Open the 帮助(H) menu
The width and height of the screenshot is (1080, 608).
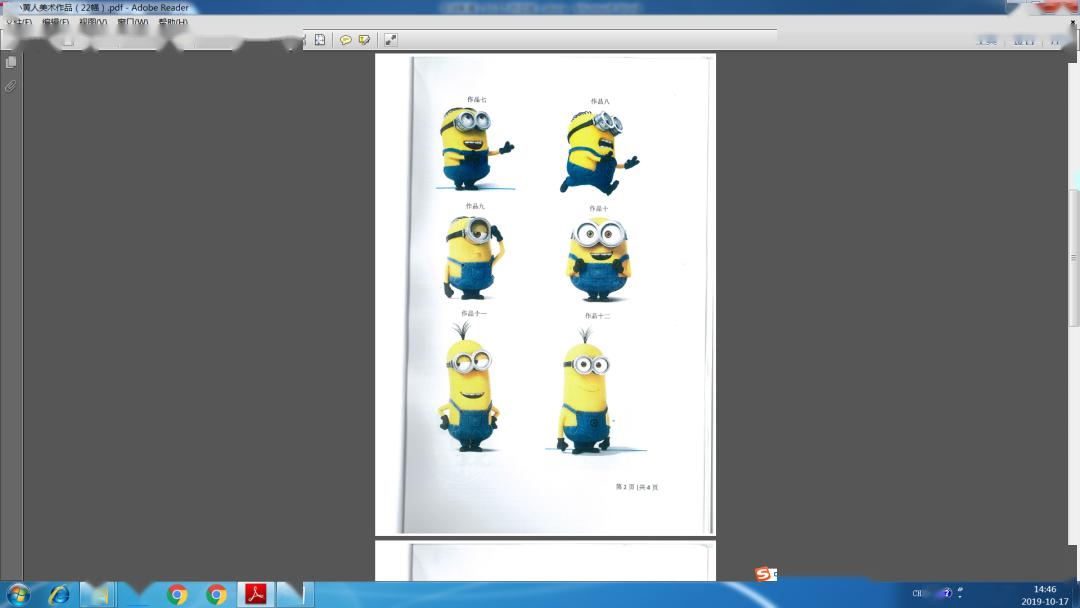(172, 22)
